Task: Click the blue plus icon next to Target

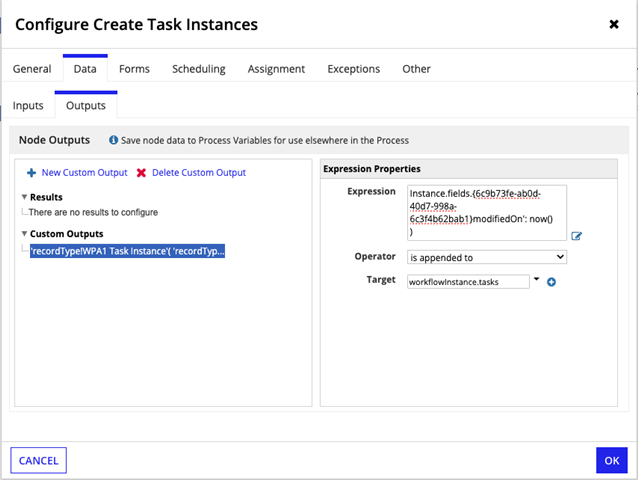Action: (x=551, y=282)
